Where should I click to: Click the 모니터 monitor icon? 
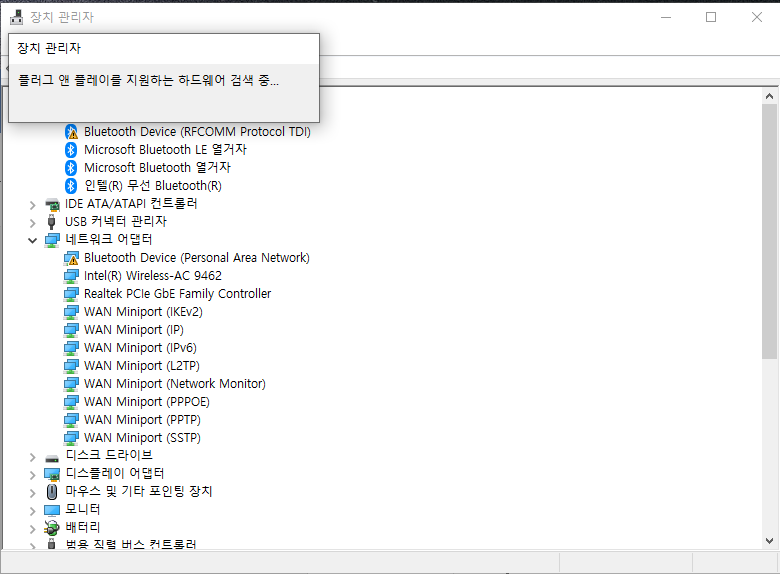(x=52, y=510)
